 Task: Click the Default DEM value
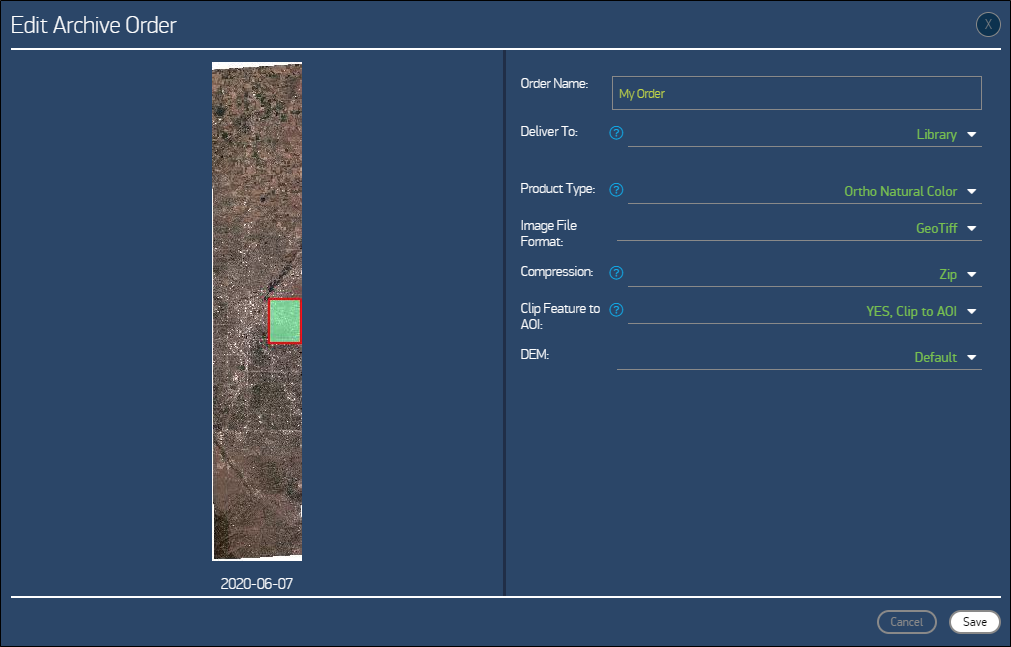pyautogui.click(x=936, y=357)
